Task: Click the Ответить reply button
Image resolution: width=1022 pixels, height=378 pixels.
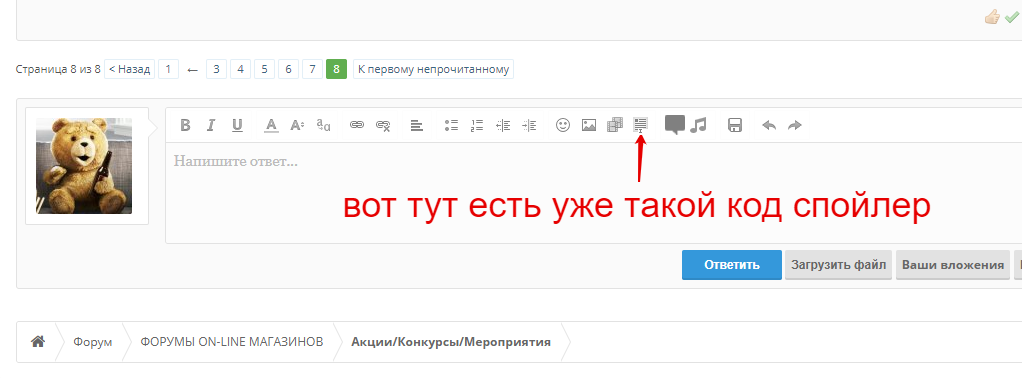Action: coord(732,265)
